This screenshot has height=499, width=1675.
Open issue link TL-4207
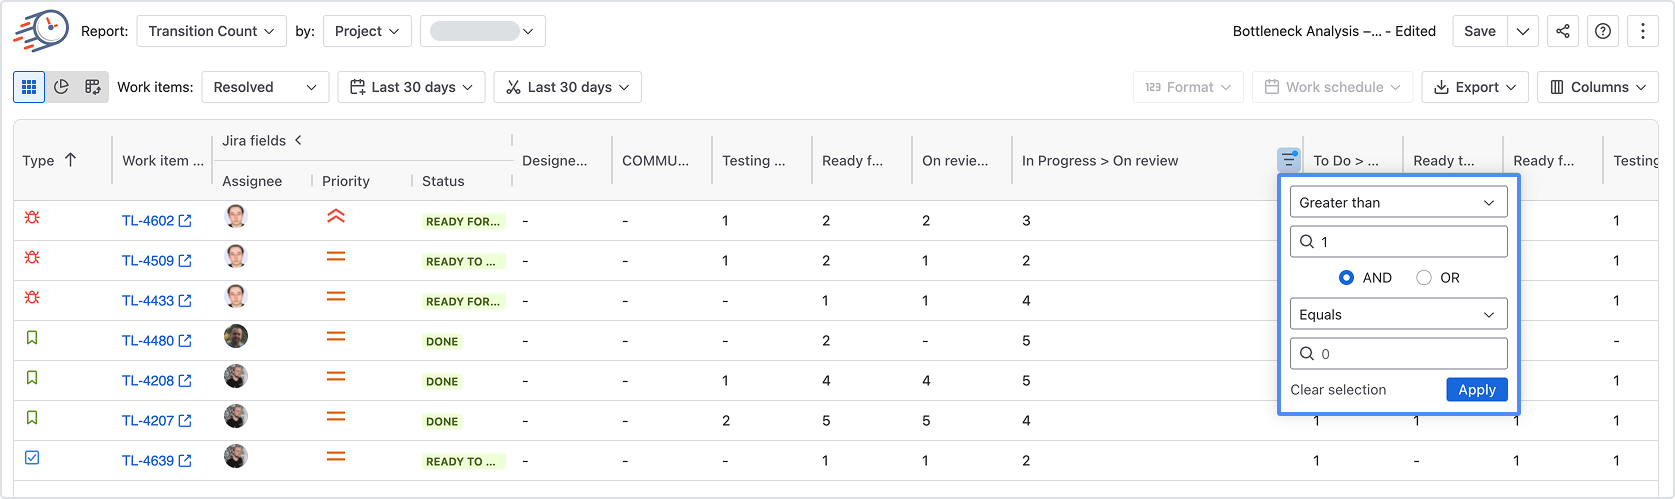[148, 421]
